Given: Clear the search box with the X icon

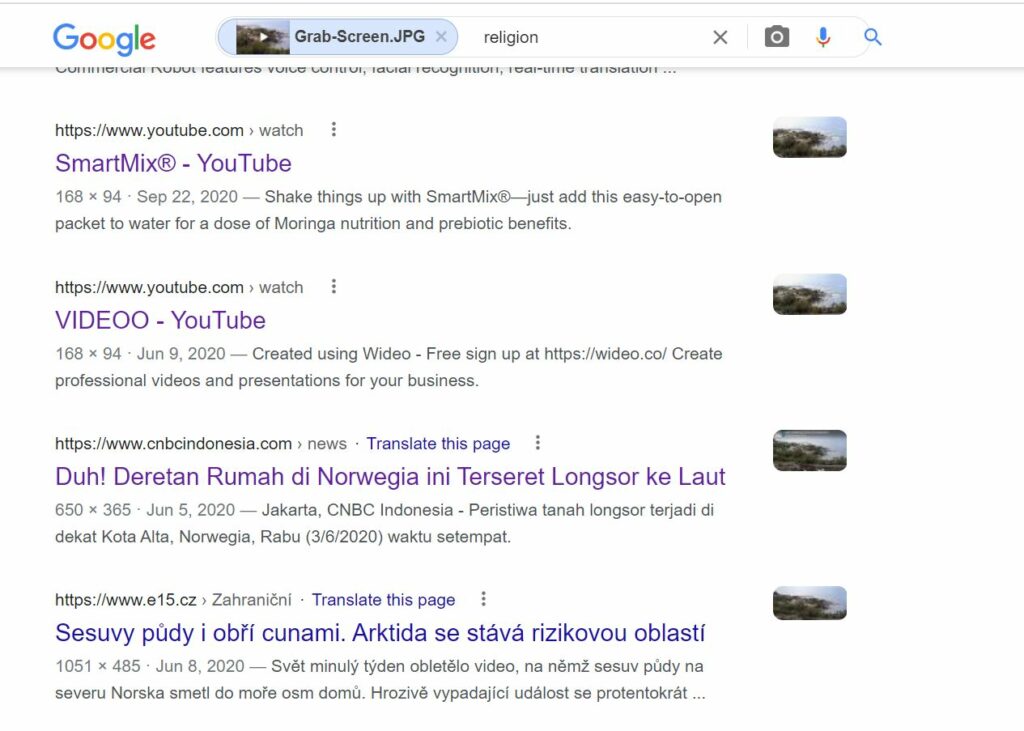Looking at the screenshot, I should click(x=720, y=37).
